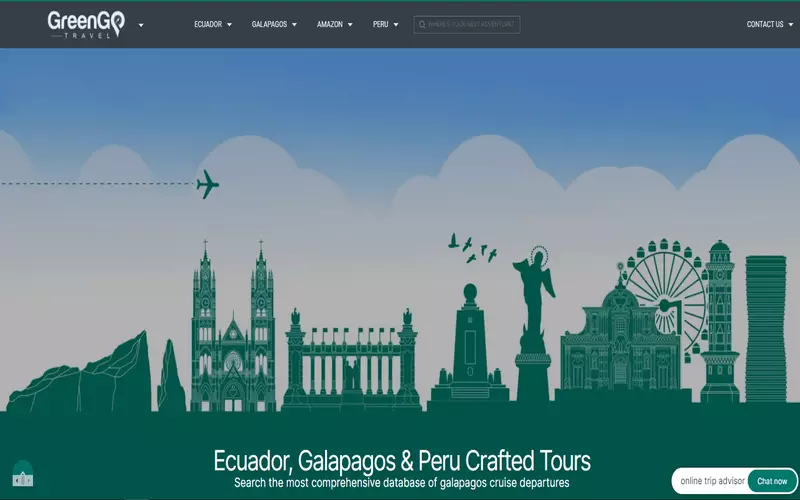Open the Amazon menu
The width and height of the screenshot is (800, 500).
tap(330, 24)
